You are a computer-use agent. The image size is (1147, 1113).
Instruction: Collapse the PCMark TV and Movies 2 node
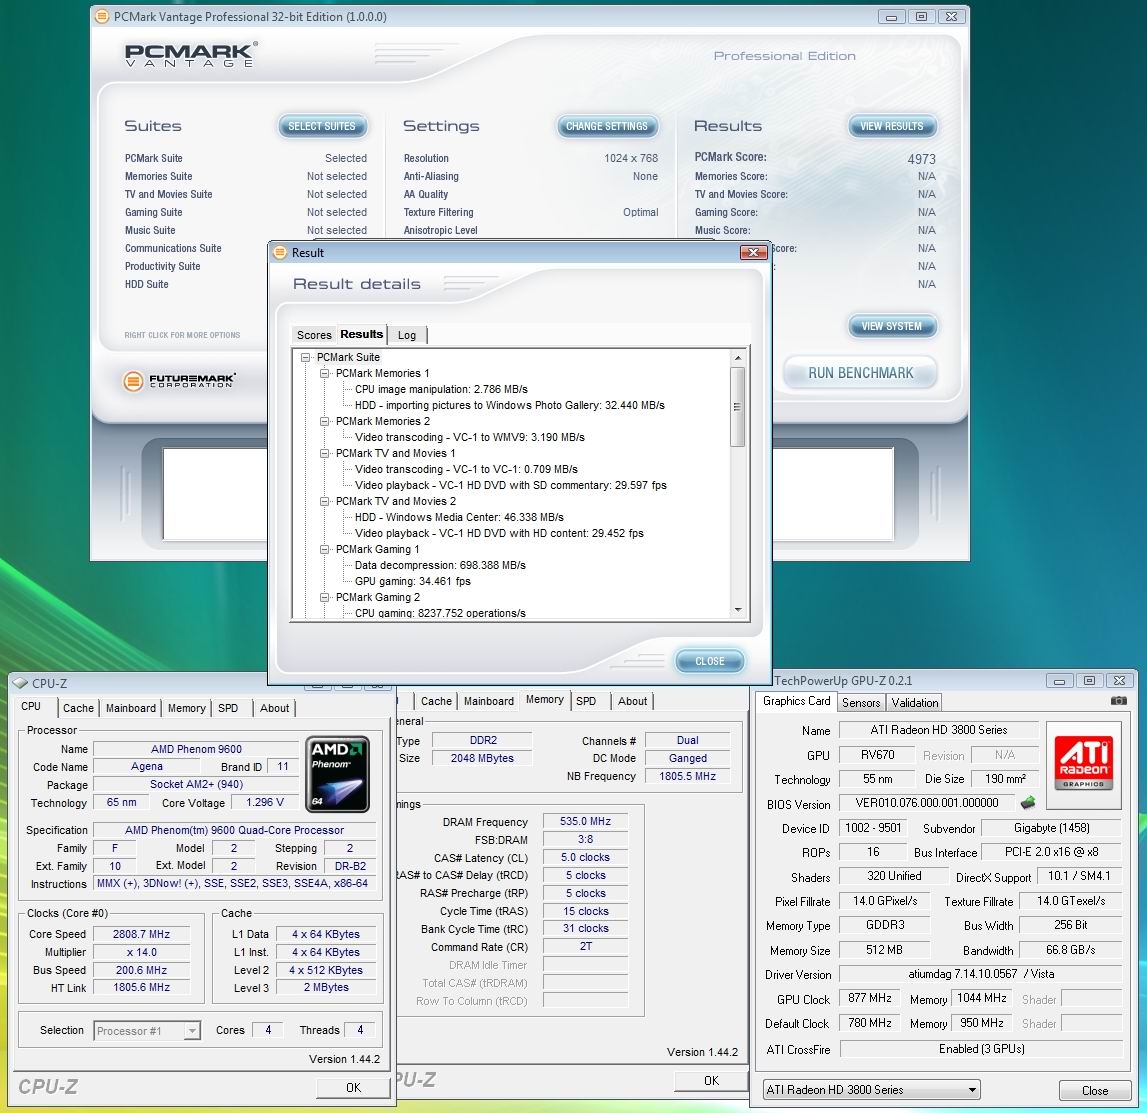click(325, 502)
